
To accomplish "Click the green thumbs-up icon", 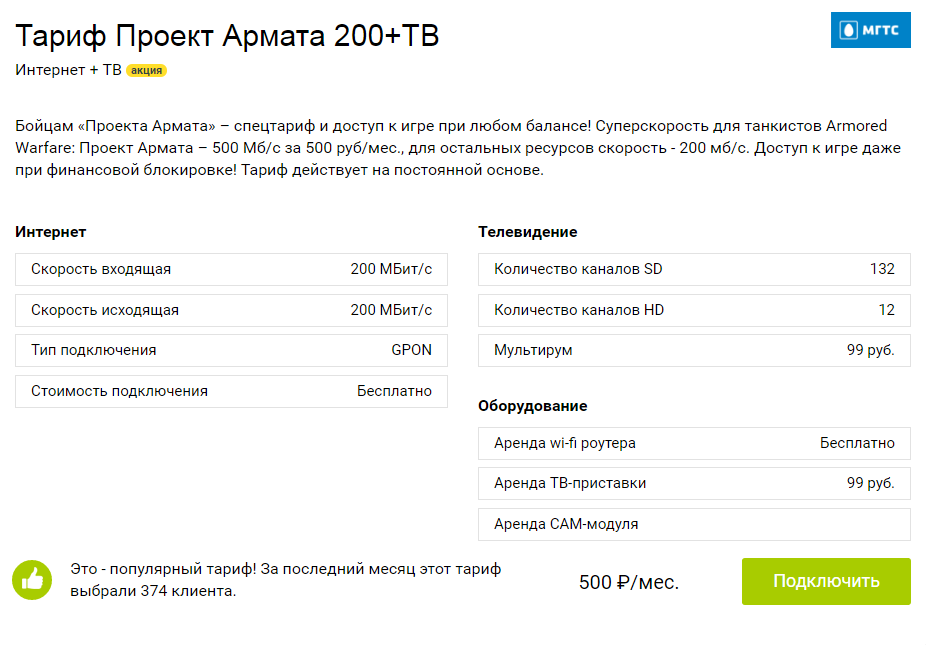I will (32, 579).
